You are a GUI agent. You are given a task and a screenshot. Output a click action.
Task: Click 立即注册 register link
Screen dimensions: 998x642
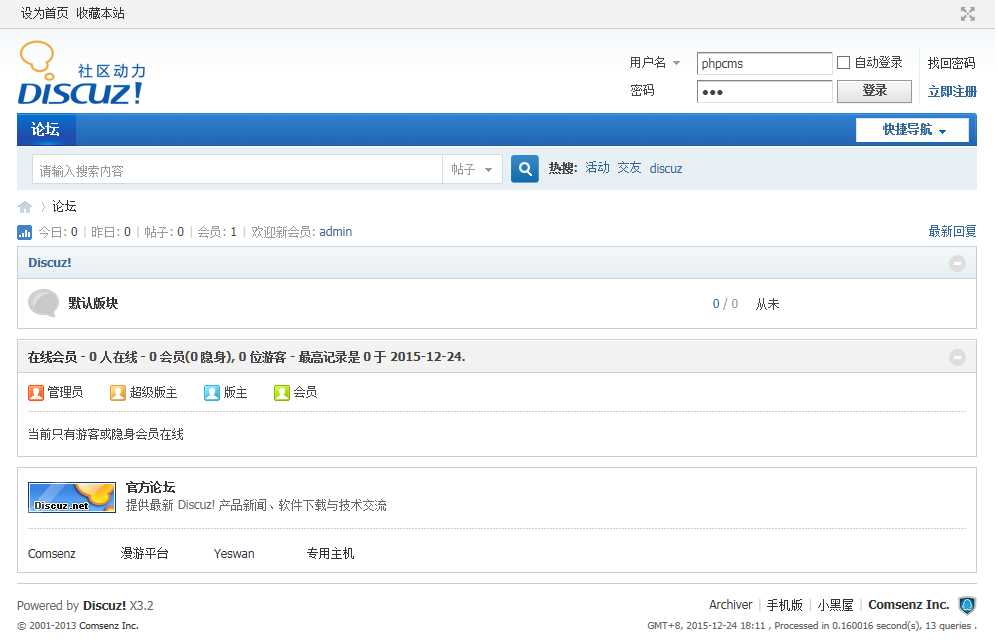952,92
